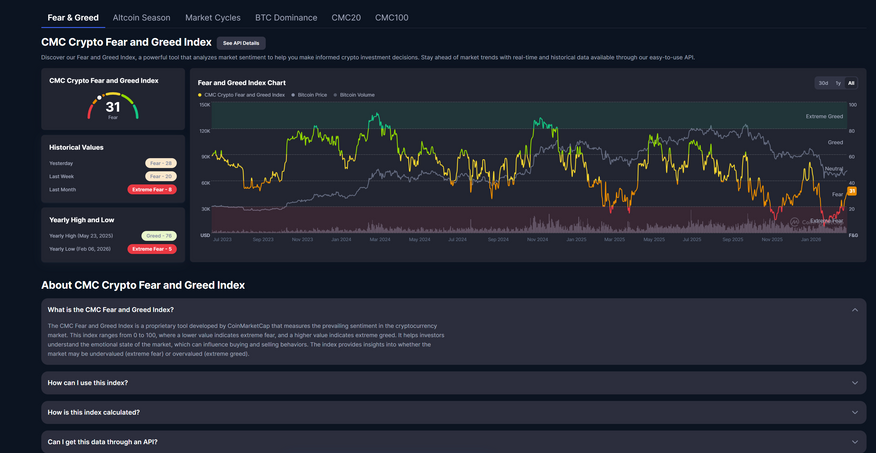The image size is (876, 453).
Task: Click the 'Greed' zone label on chart
Action: click(835, 142)
